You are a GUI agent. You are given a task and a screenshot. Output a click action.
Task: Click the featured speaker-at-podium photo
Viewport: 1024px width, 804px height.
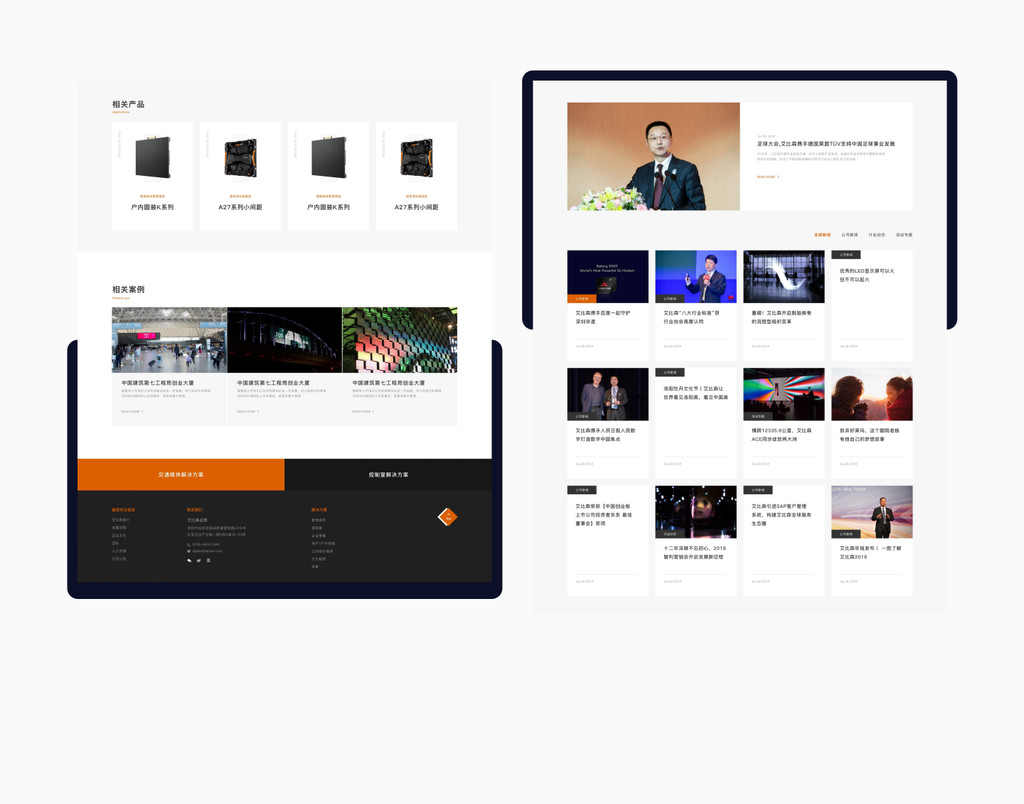653,156
